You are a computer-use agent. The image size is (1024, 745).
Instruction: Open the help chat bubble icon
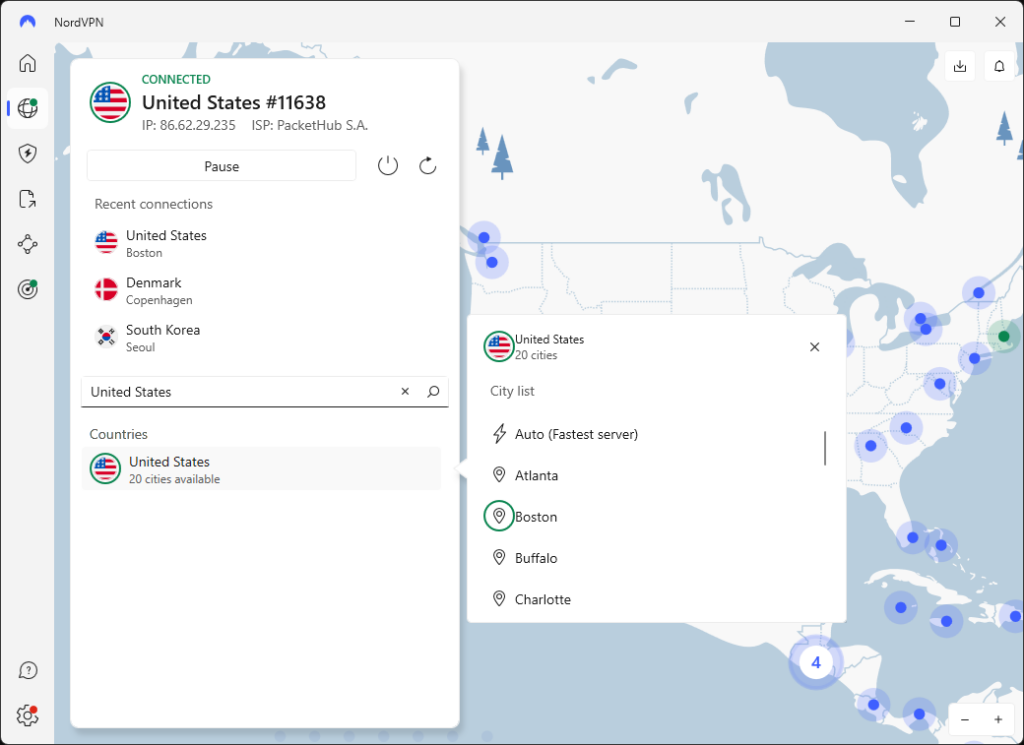click(x=27, y=671)
